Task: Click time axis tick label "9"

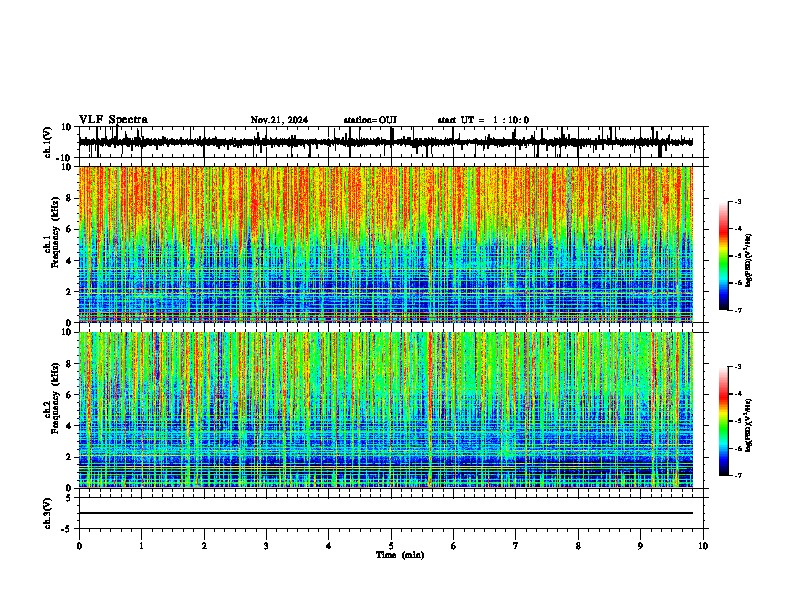Action: click(x=640, y=546)
